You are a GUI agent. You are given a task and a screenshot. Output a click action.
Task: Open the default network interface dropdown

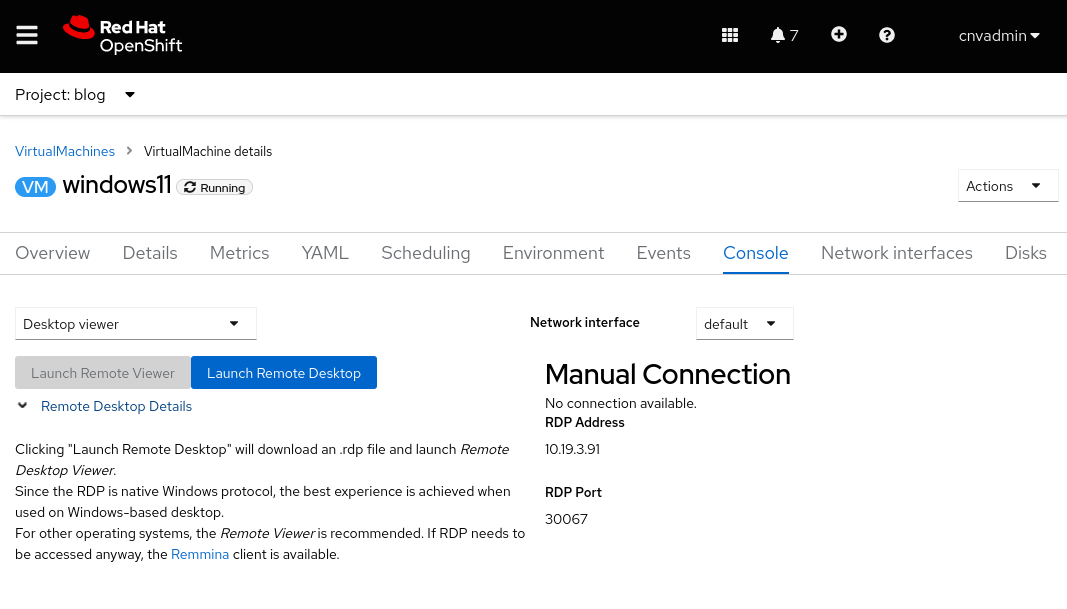[x=744, y=324]
